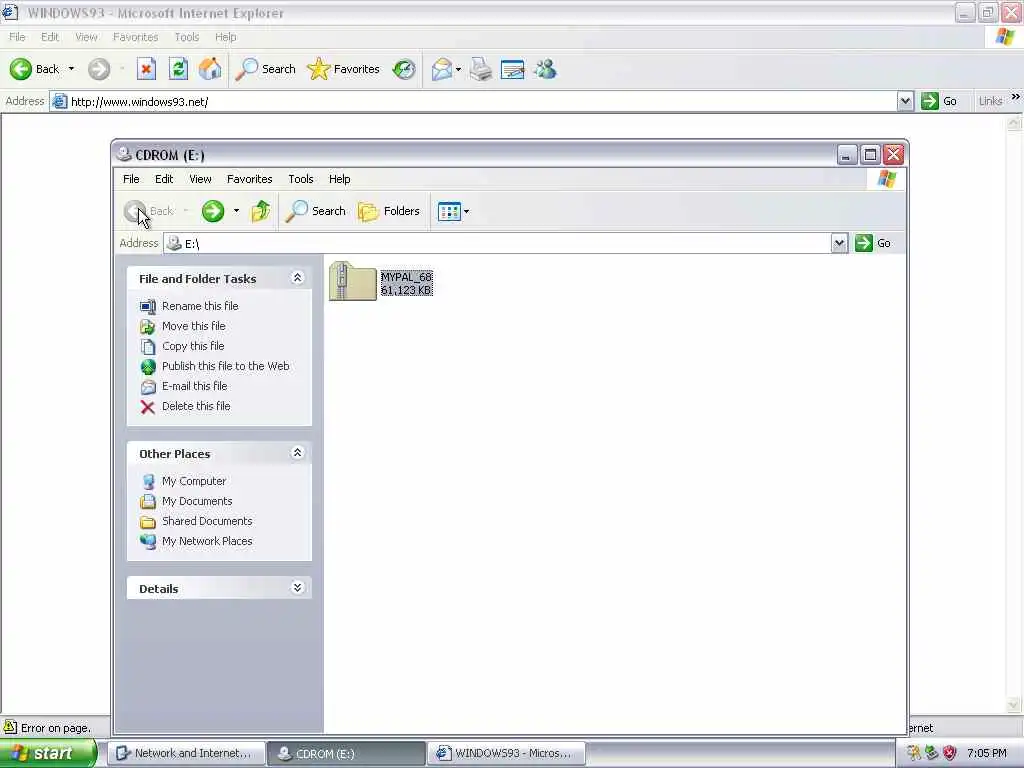This screenshot has height=768, width=1024.
Task: Click the tray clock showing 7:05 PM
Action: [987, 753]
